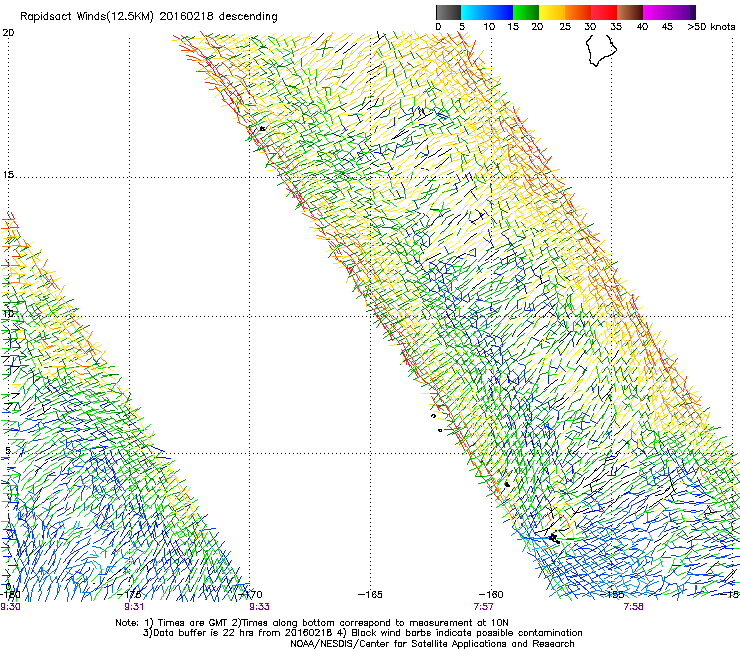Click the '15' latitude axis label

point(8,175)
